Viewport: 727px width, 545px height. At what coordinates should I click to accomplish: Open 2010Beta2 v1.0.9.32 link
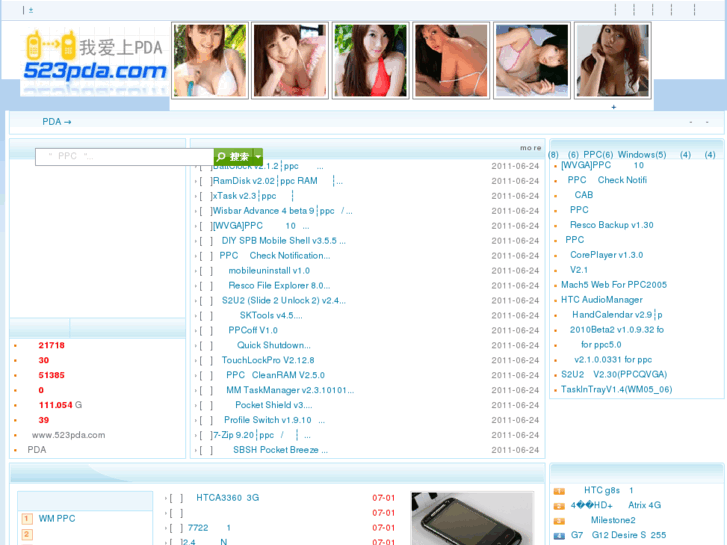[617, 330]
